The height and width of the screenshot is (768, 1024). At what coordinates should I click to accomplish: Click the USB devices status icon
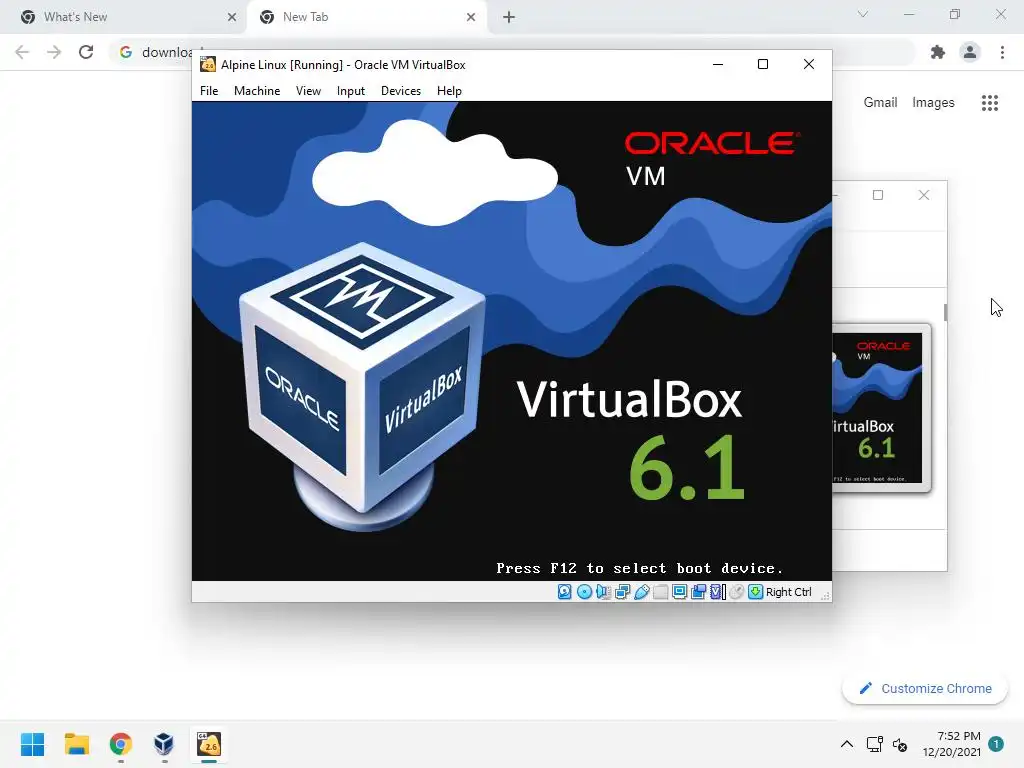tap(642, 592)
